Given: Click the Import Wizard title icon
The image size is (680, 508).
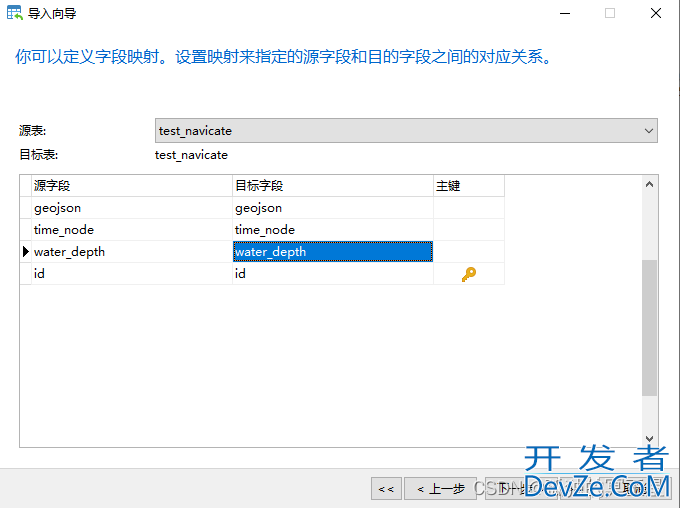Looking at the screenshot, I should point(15,13).
